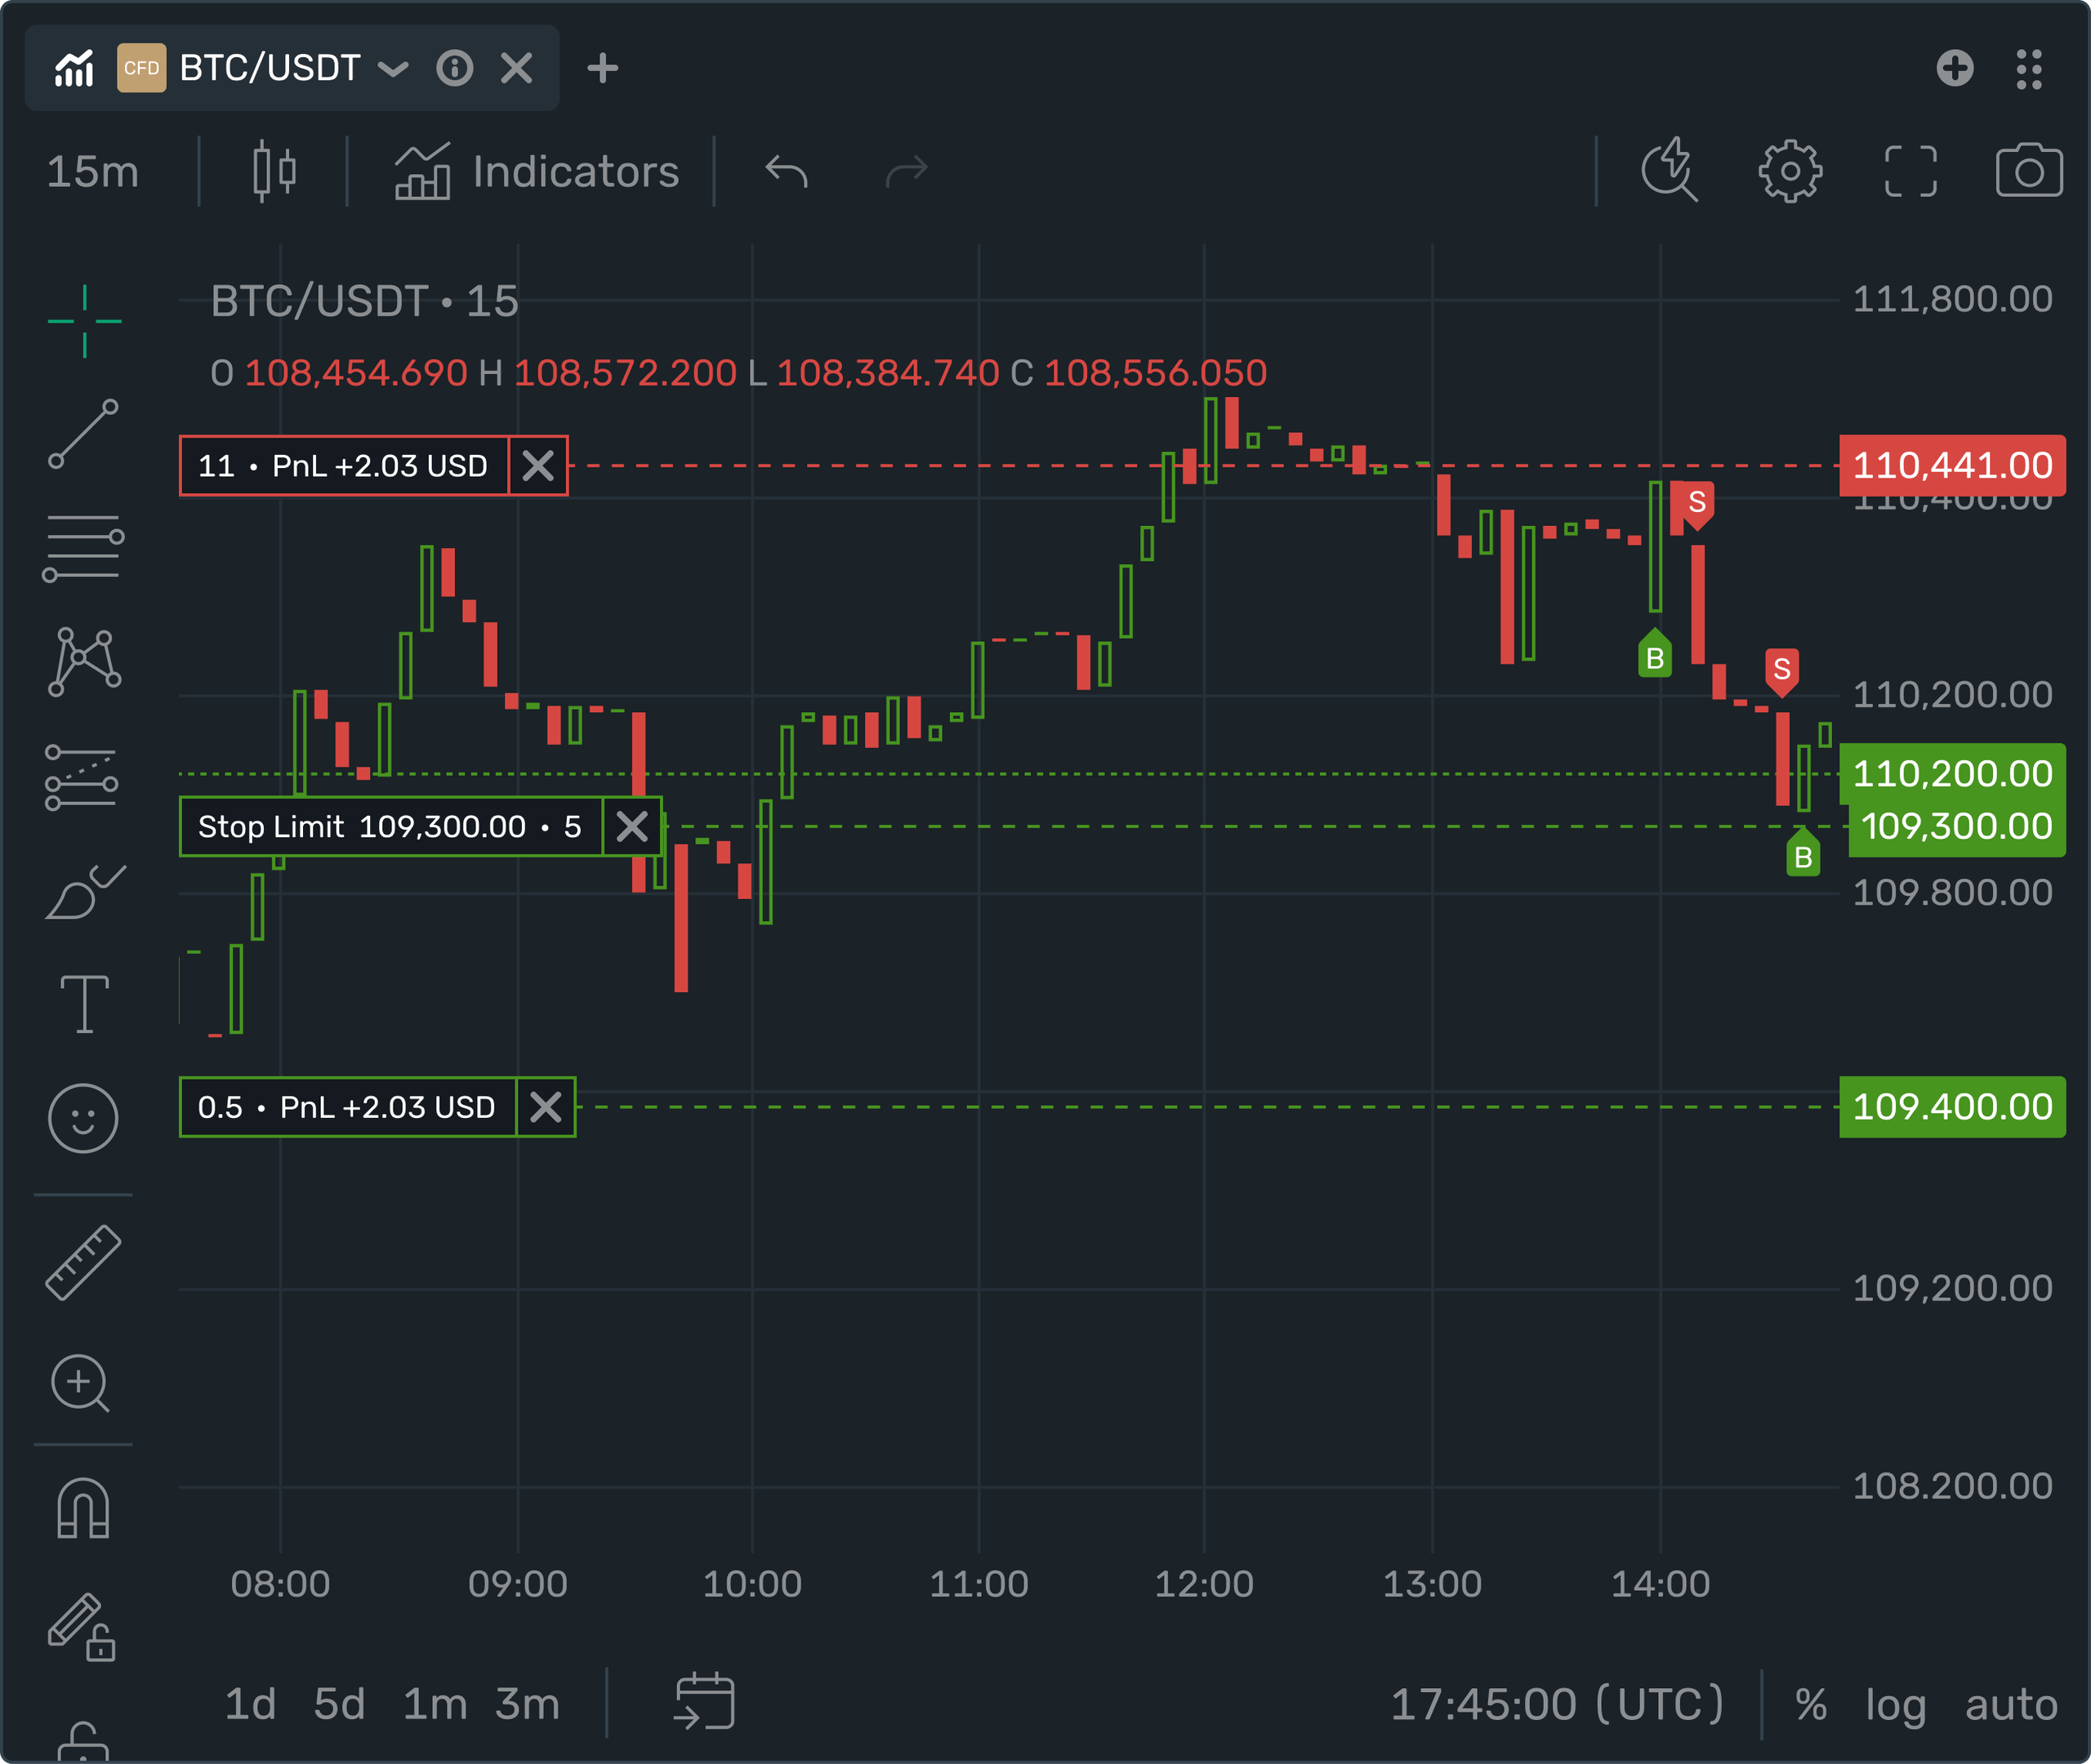
Task: Set range to 3m
Action: click(527, 1704)
